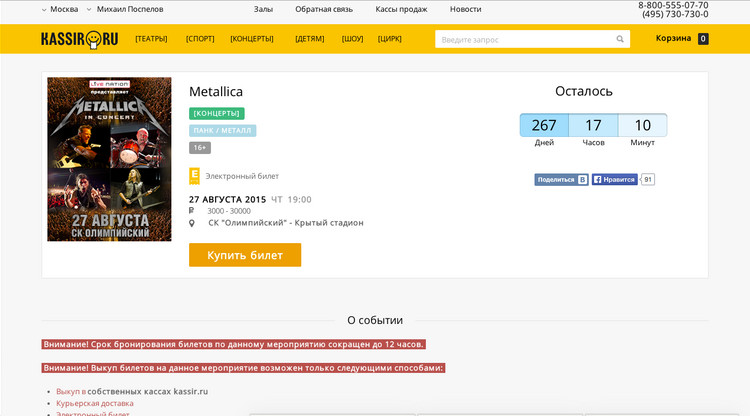
Task: Click the green Концерты tag
Action: coord(216,114)
